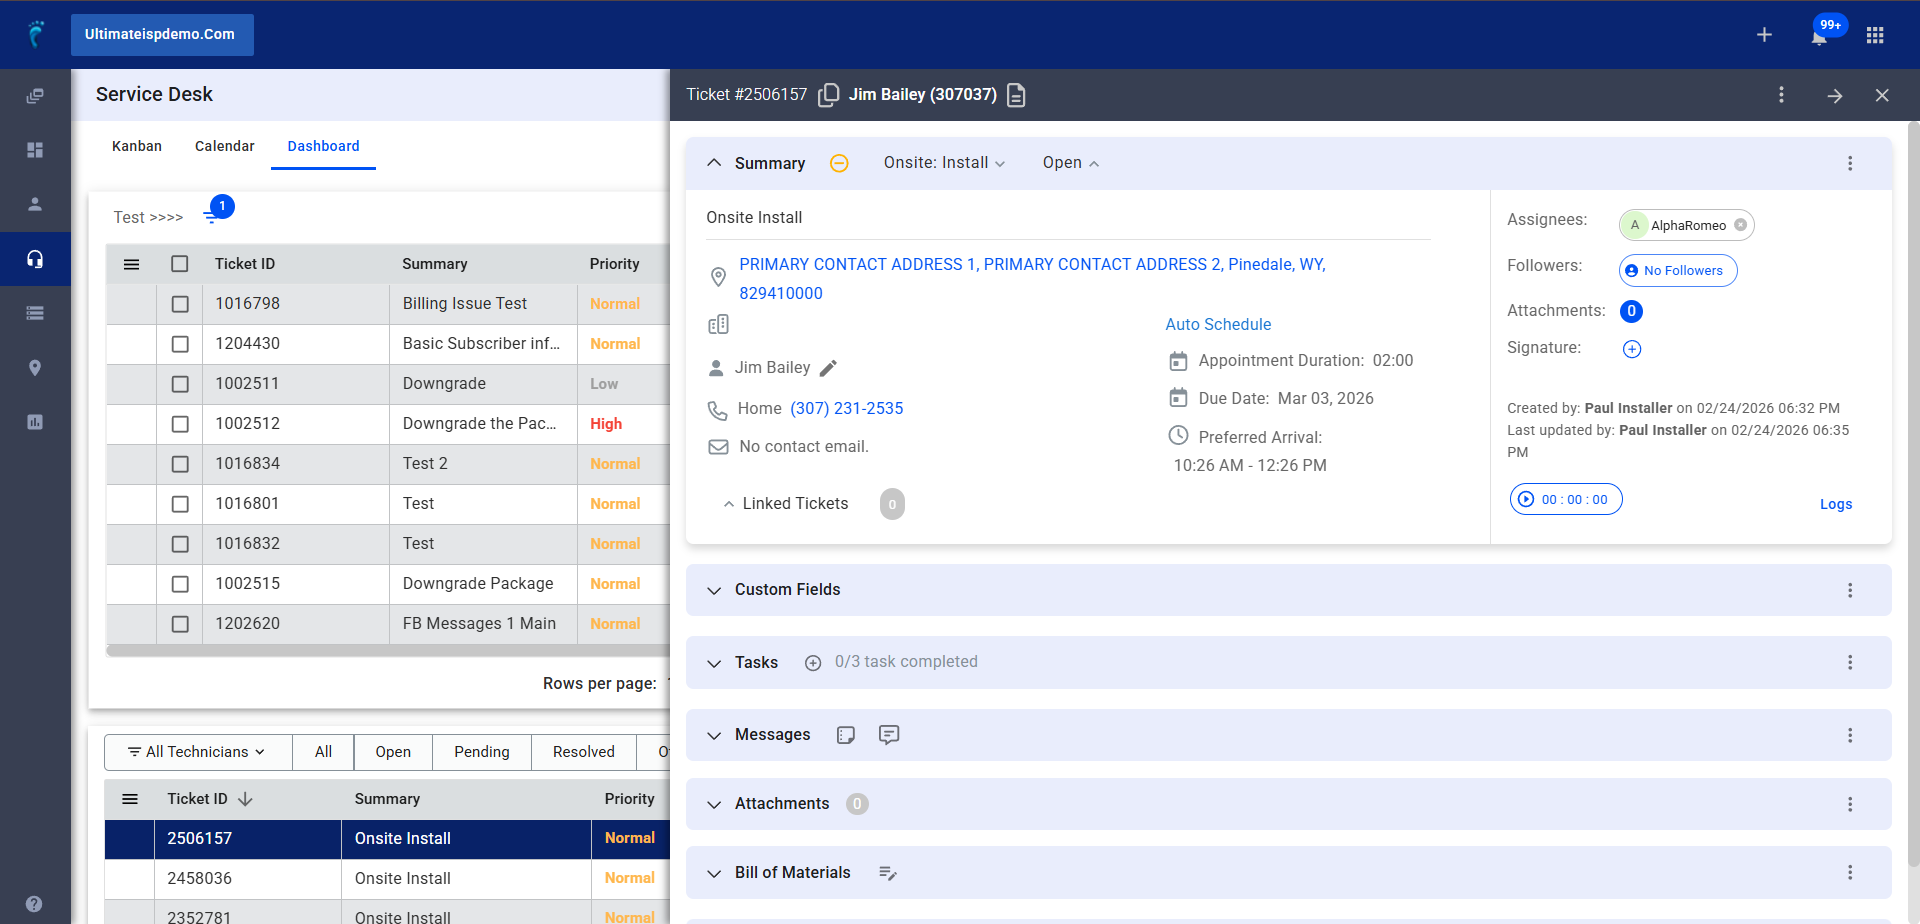
Task: Select checkbox for ticket 1002512
Action: [x=180, y=424]
